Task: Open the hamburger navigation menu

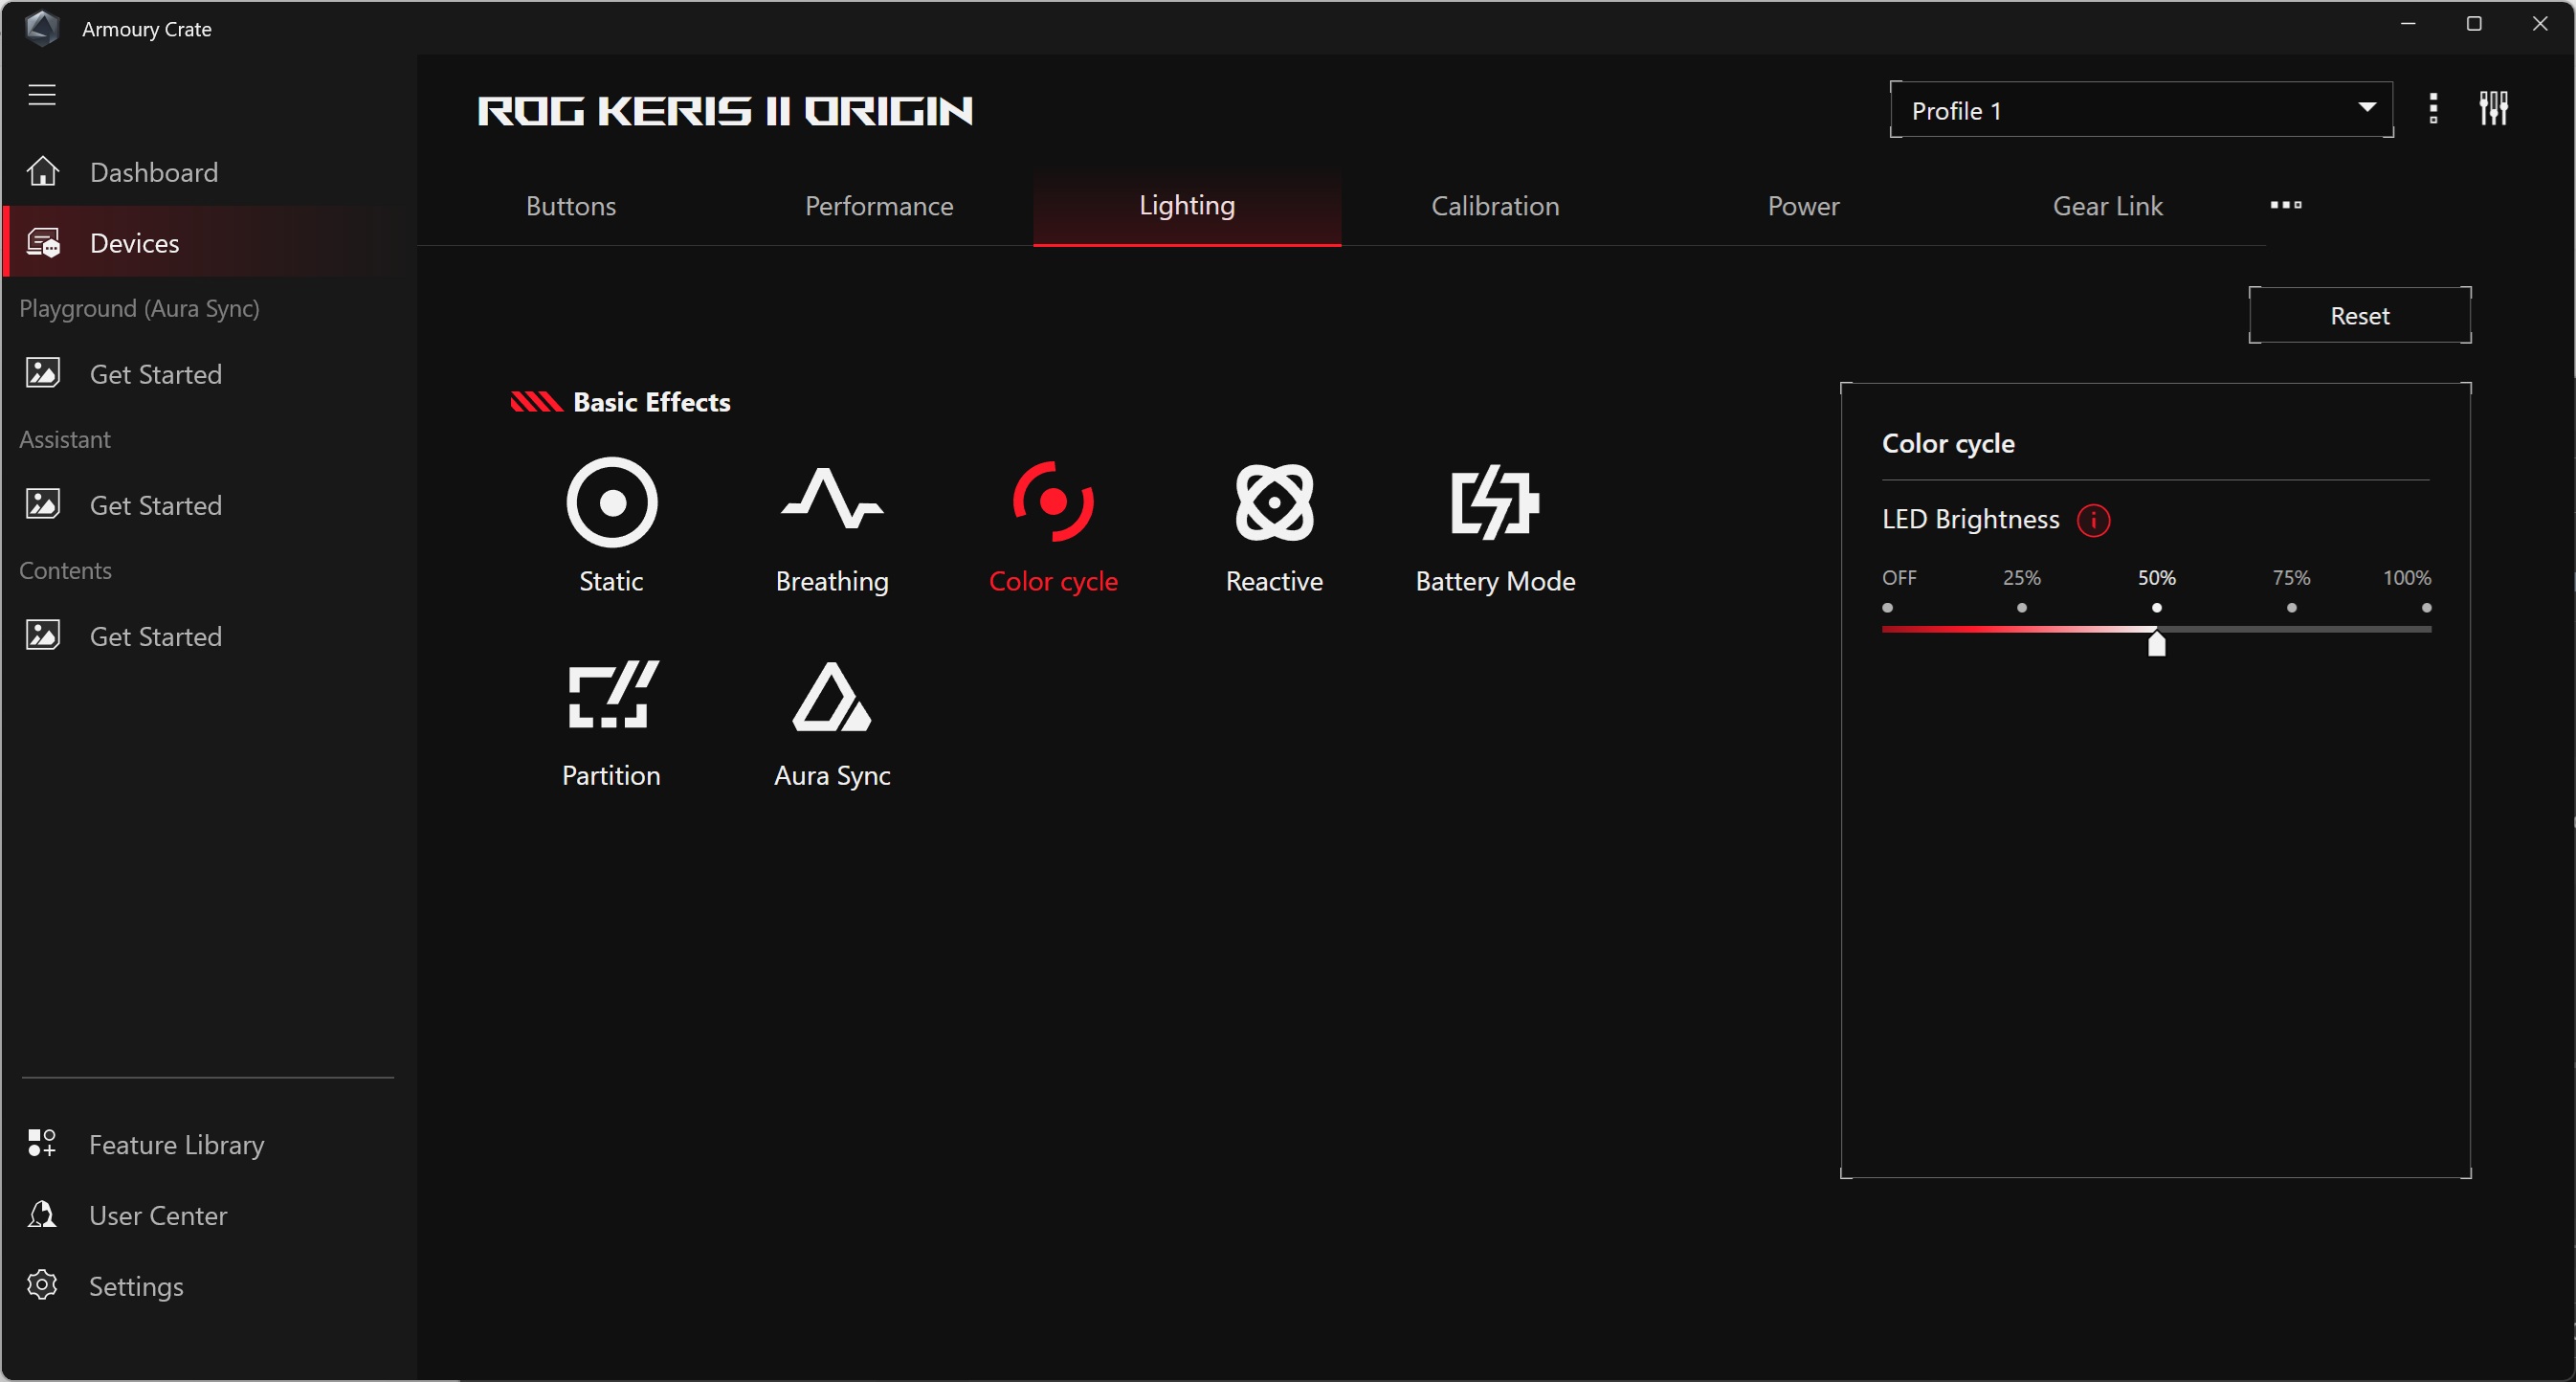Action: click(42, 95)
